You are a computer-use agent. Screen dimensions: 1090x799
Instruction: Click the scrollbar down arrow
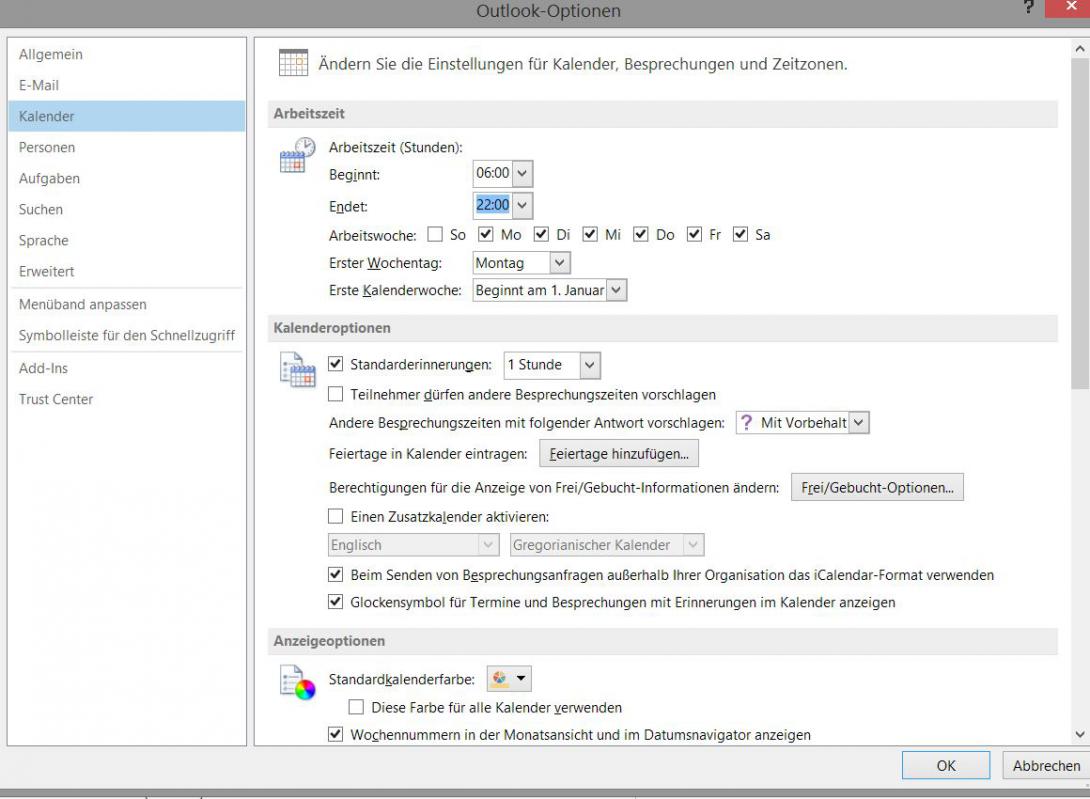coord(1080,734)
